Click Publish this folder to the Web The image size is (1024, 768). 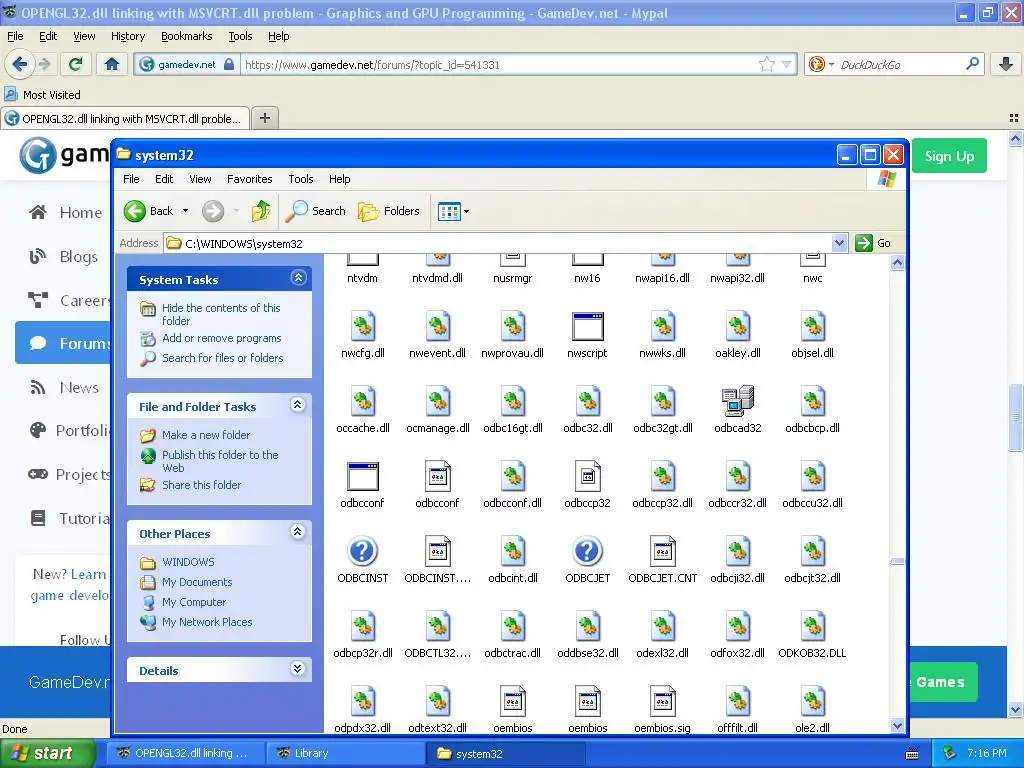[x=220, y=461]
